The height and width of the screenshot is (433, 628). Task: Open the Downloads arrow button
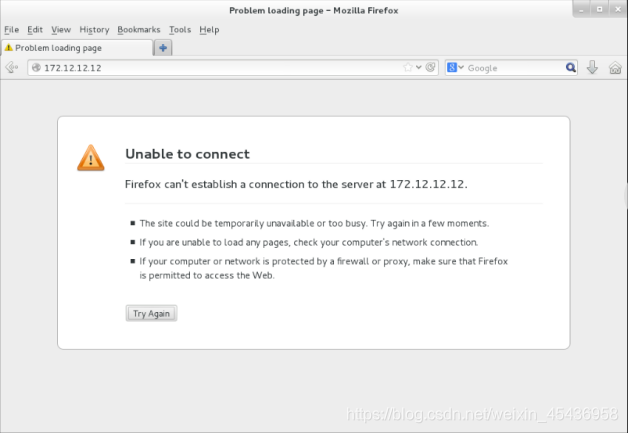click(592, 67)
